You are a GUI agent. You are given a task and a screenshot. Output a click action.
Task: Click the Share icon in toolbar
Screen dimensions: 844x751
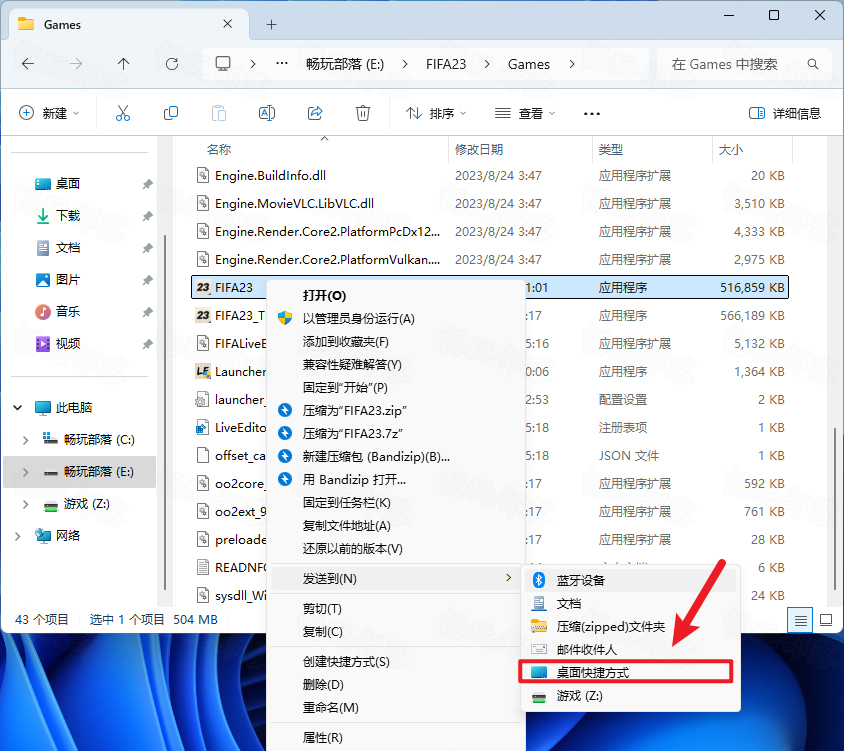pyautogui.click(x=315, y=113)
